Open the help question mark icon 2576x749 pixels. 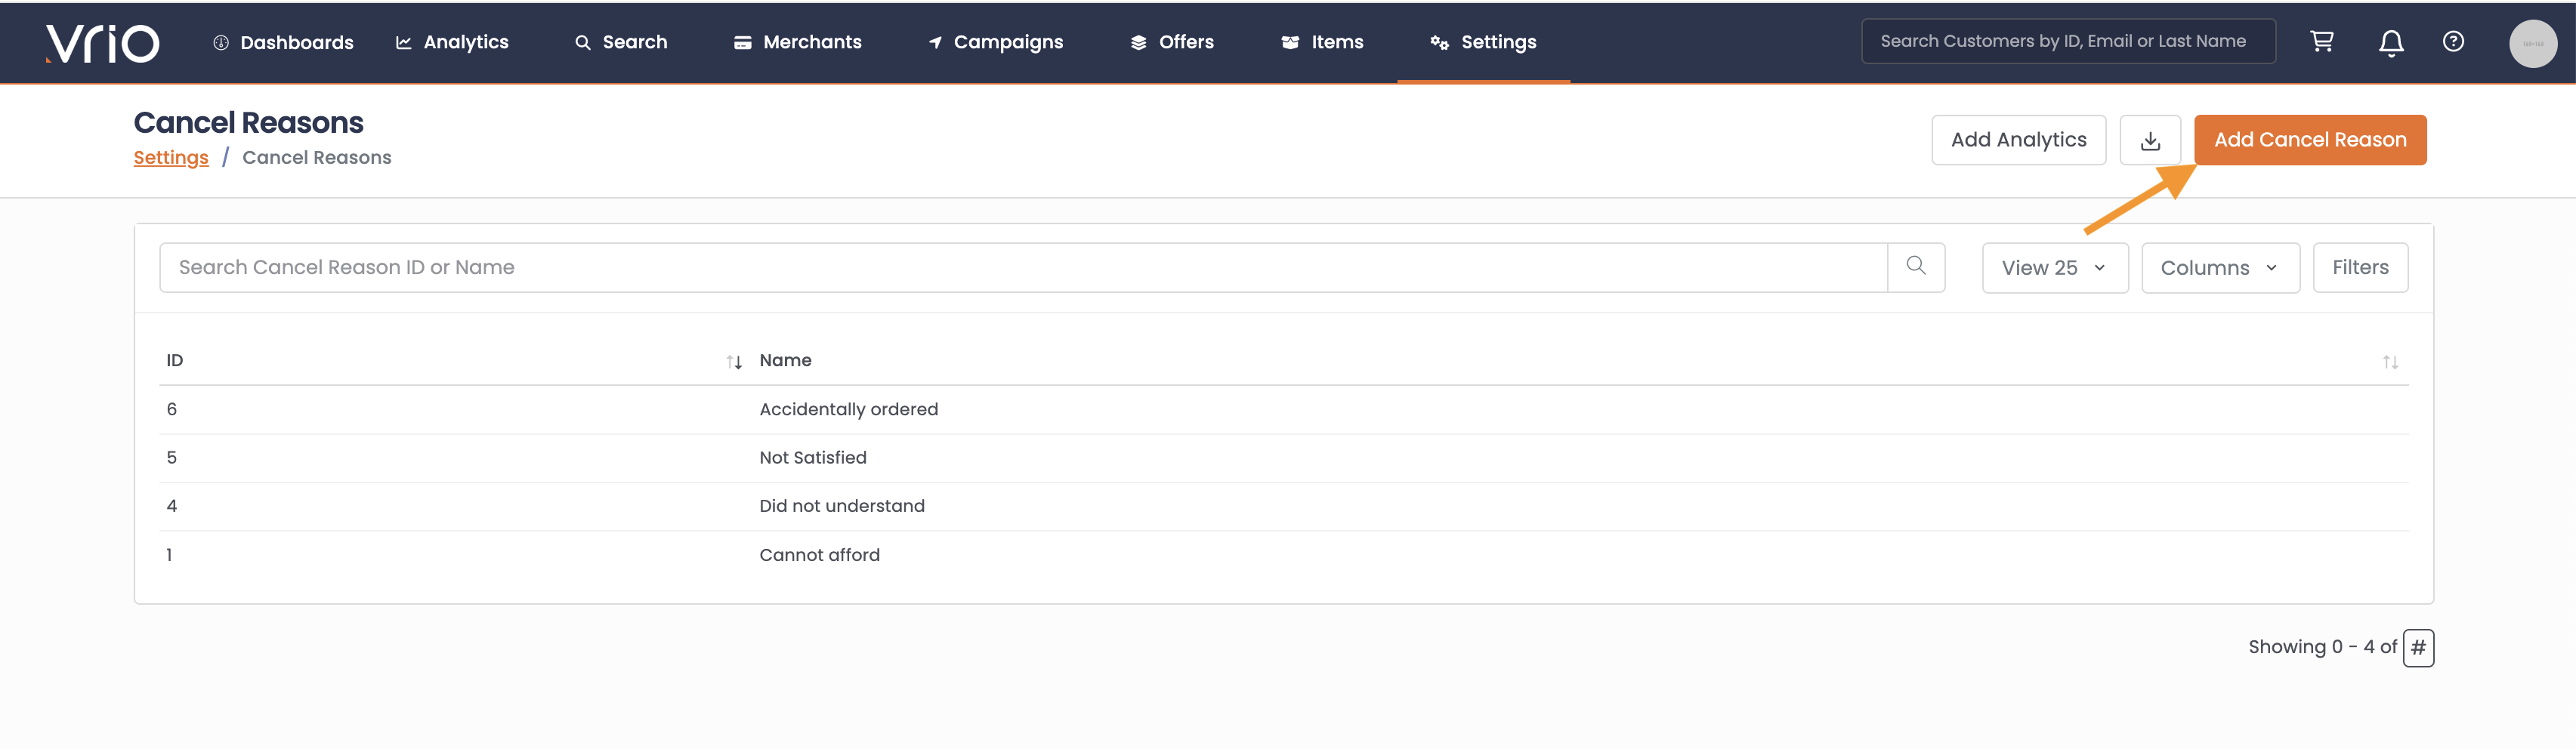(2453, 41)
